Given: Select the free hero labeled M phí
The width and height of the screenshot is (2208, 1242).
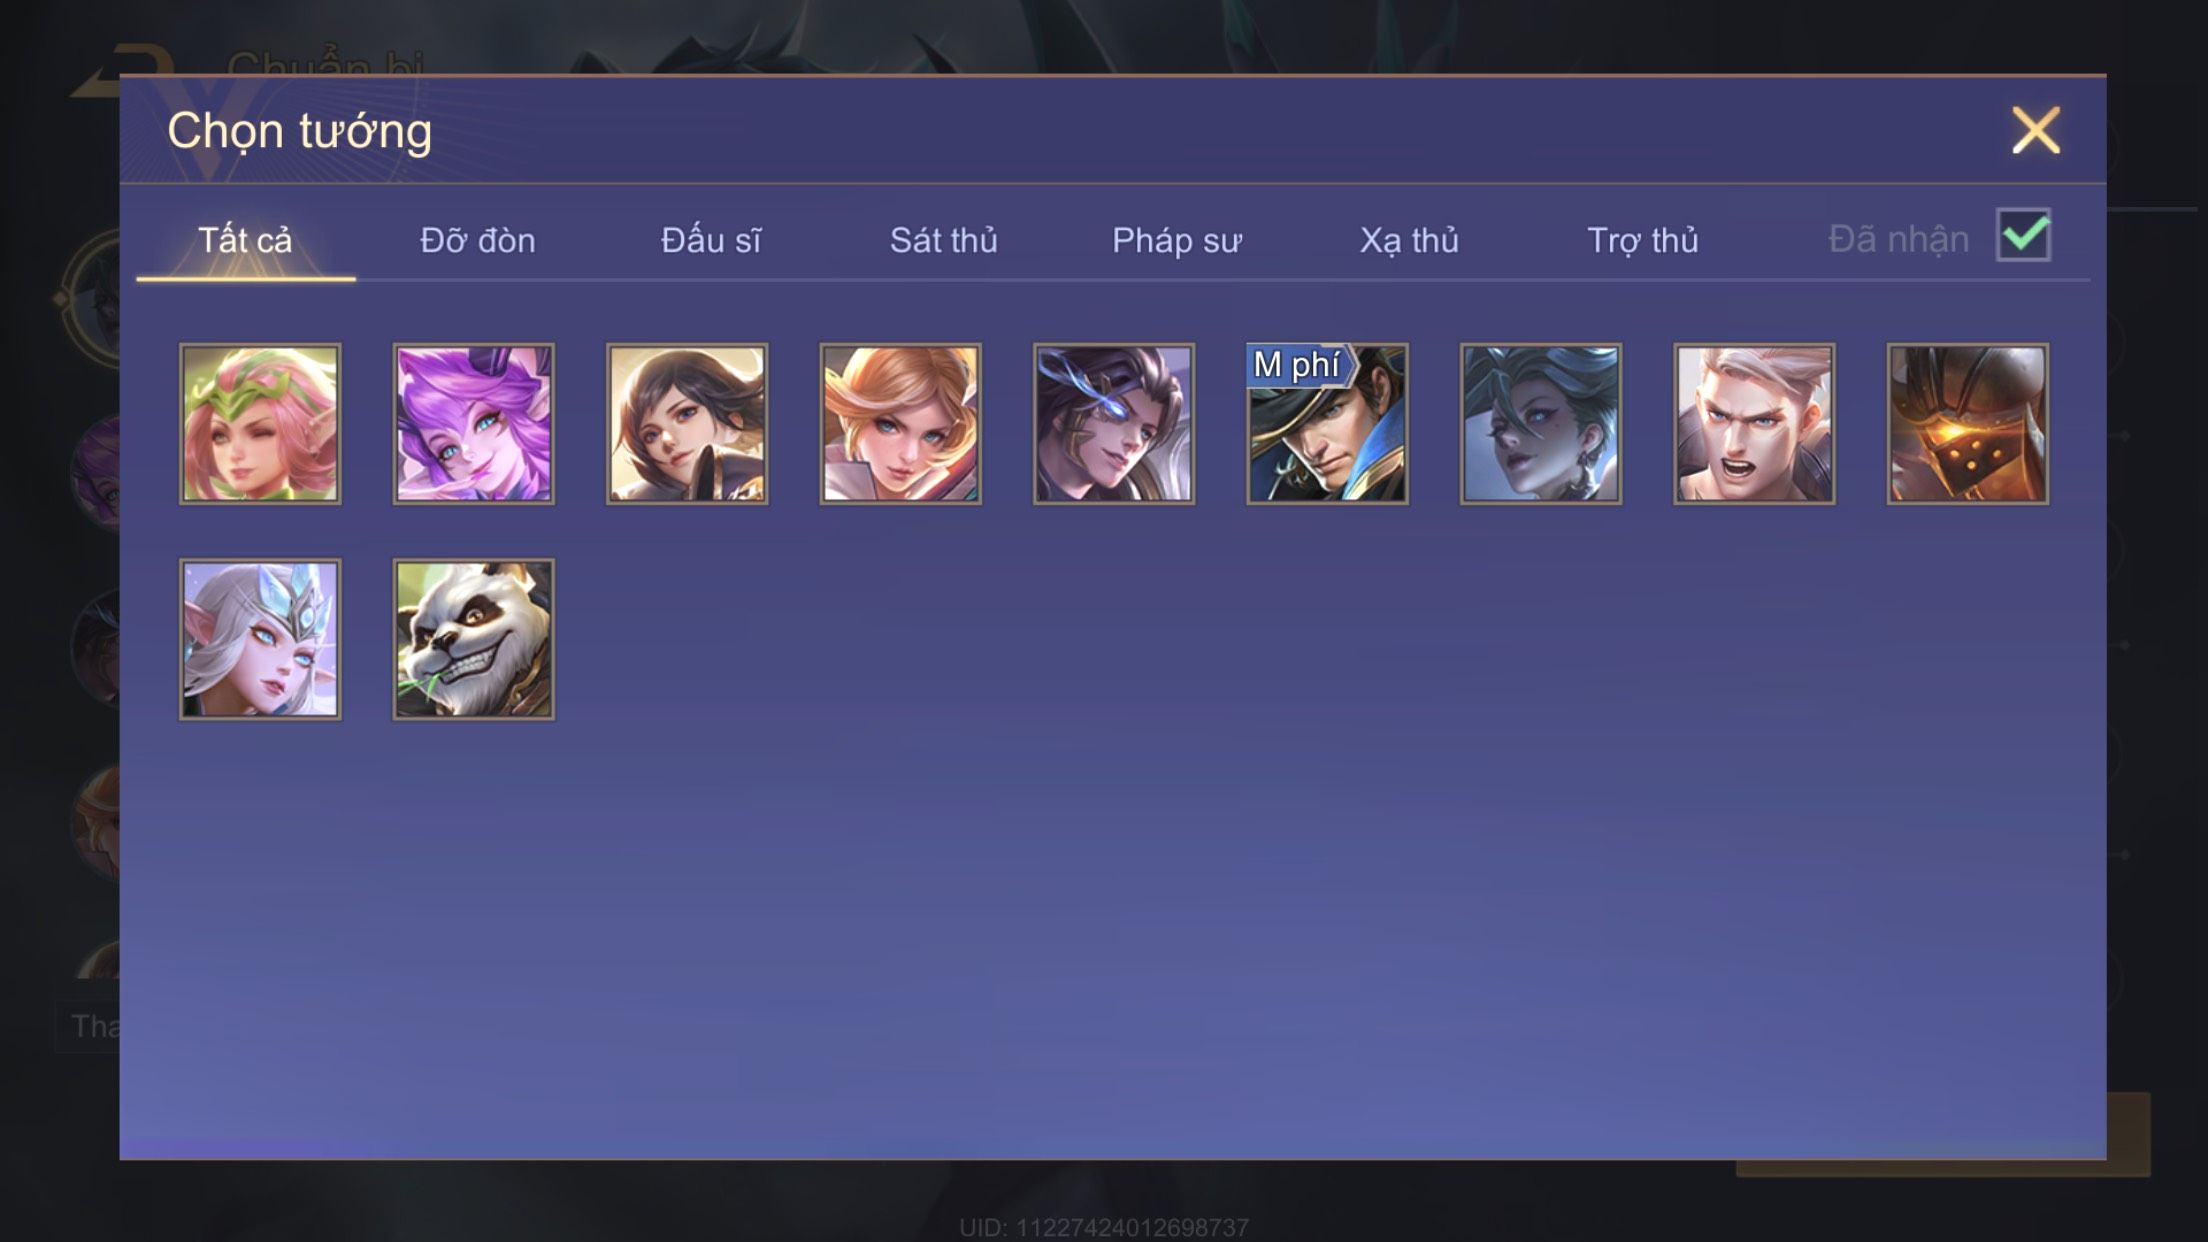Looking at the screenshot, I should coord(1327,424).
